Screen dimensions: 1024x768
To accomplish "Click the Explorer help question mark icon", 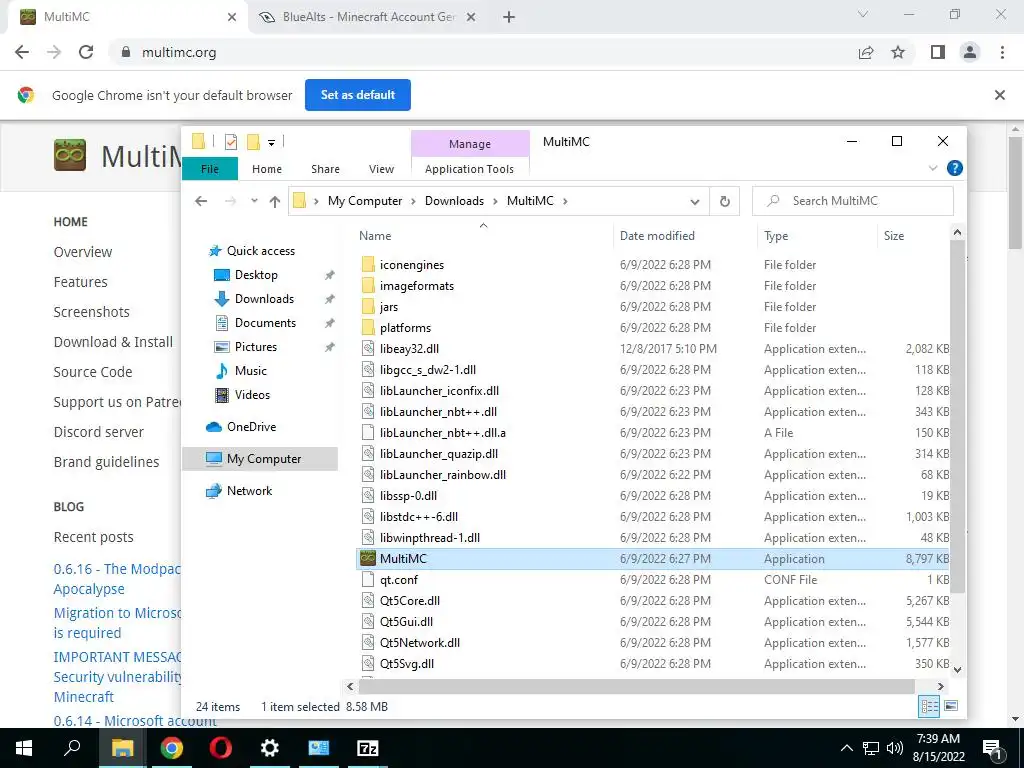I will [954, 168].
